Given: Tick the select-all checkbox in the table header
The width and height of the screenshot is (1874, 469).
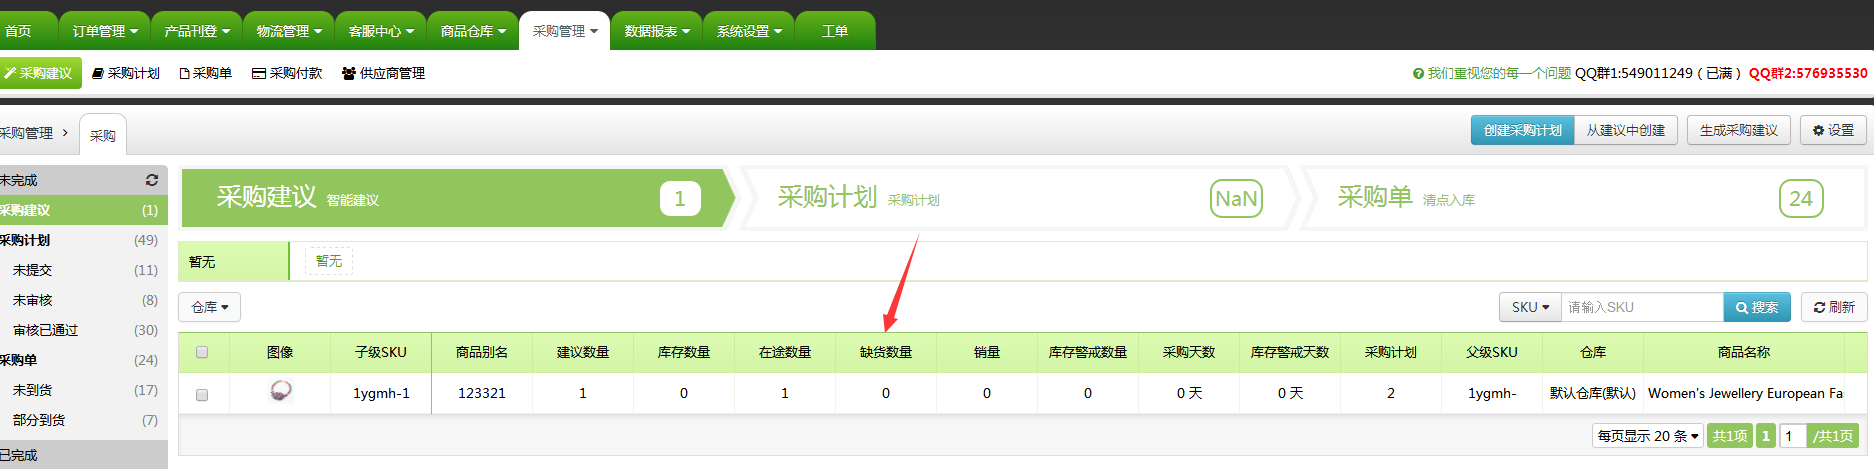Looking at the screenshot, I should pos(202,352).
